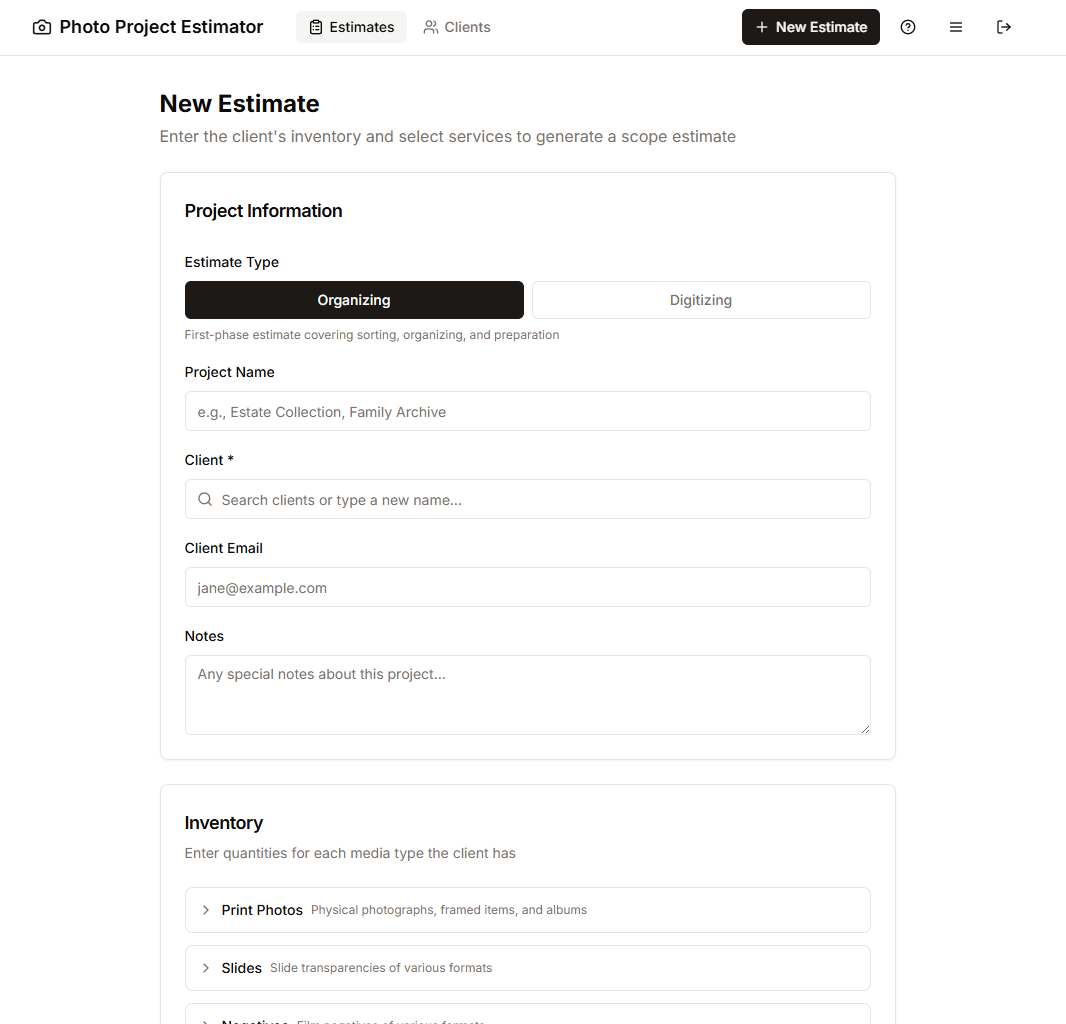Switch estimate type to Digitizing
The image size is (1066, 1024).
701,300
